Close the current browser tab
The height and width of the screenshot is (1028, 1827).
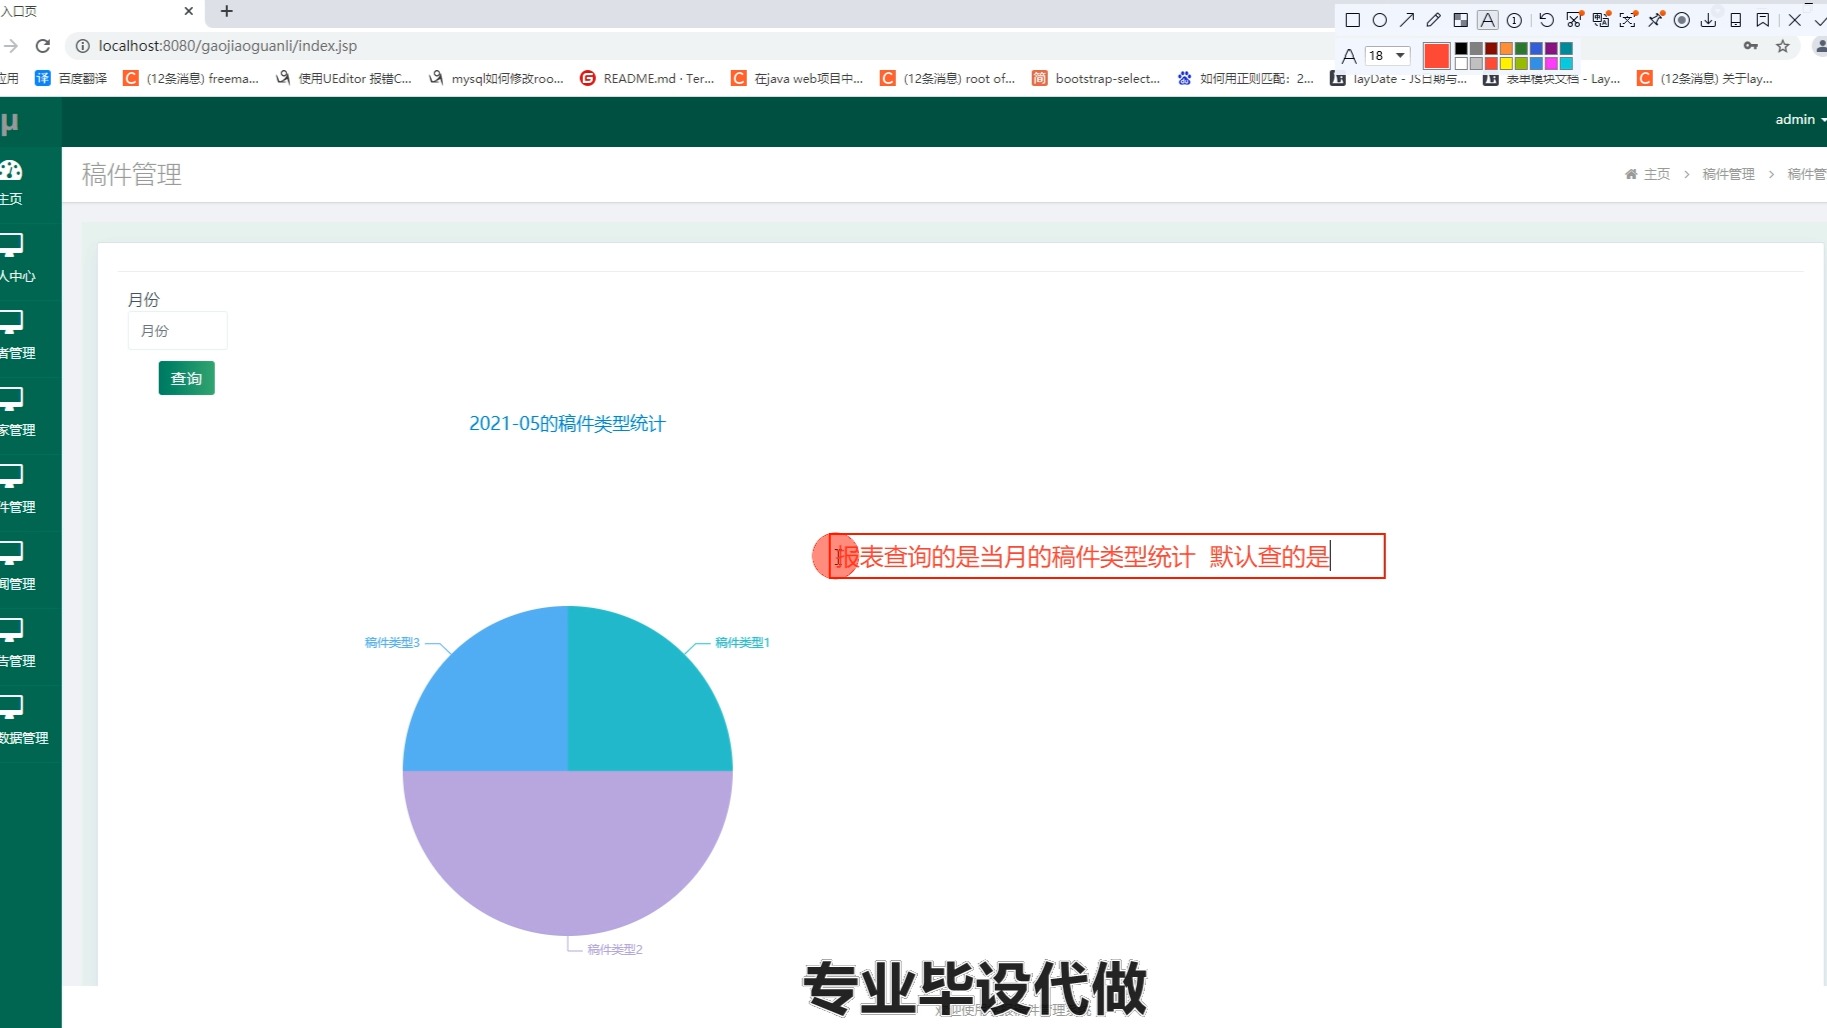tap(188, 11)
